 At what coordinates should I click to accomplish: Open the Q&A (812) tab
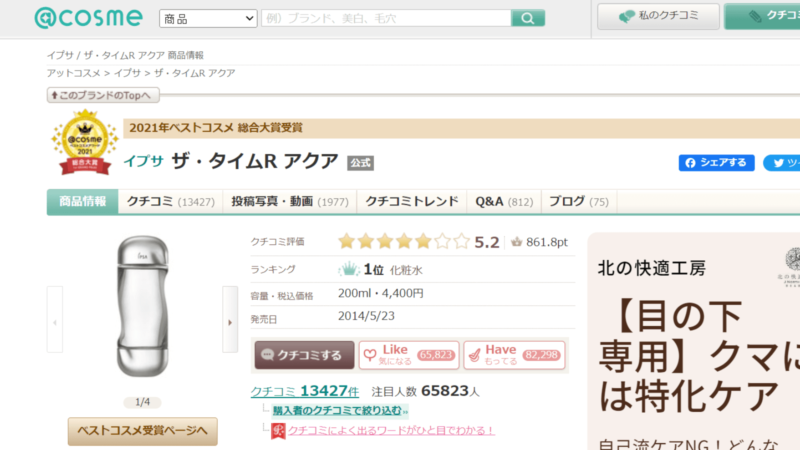[x=504, y=202]
